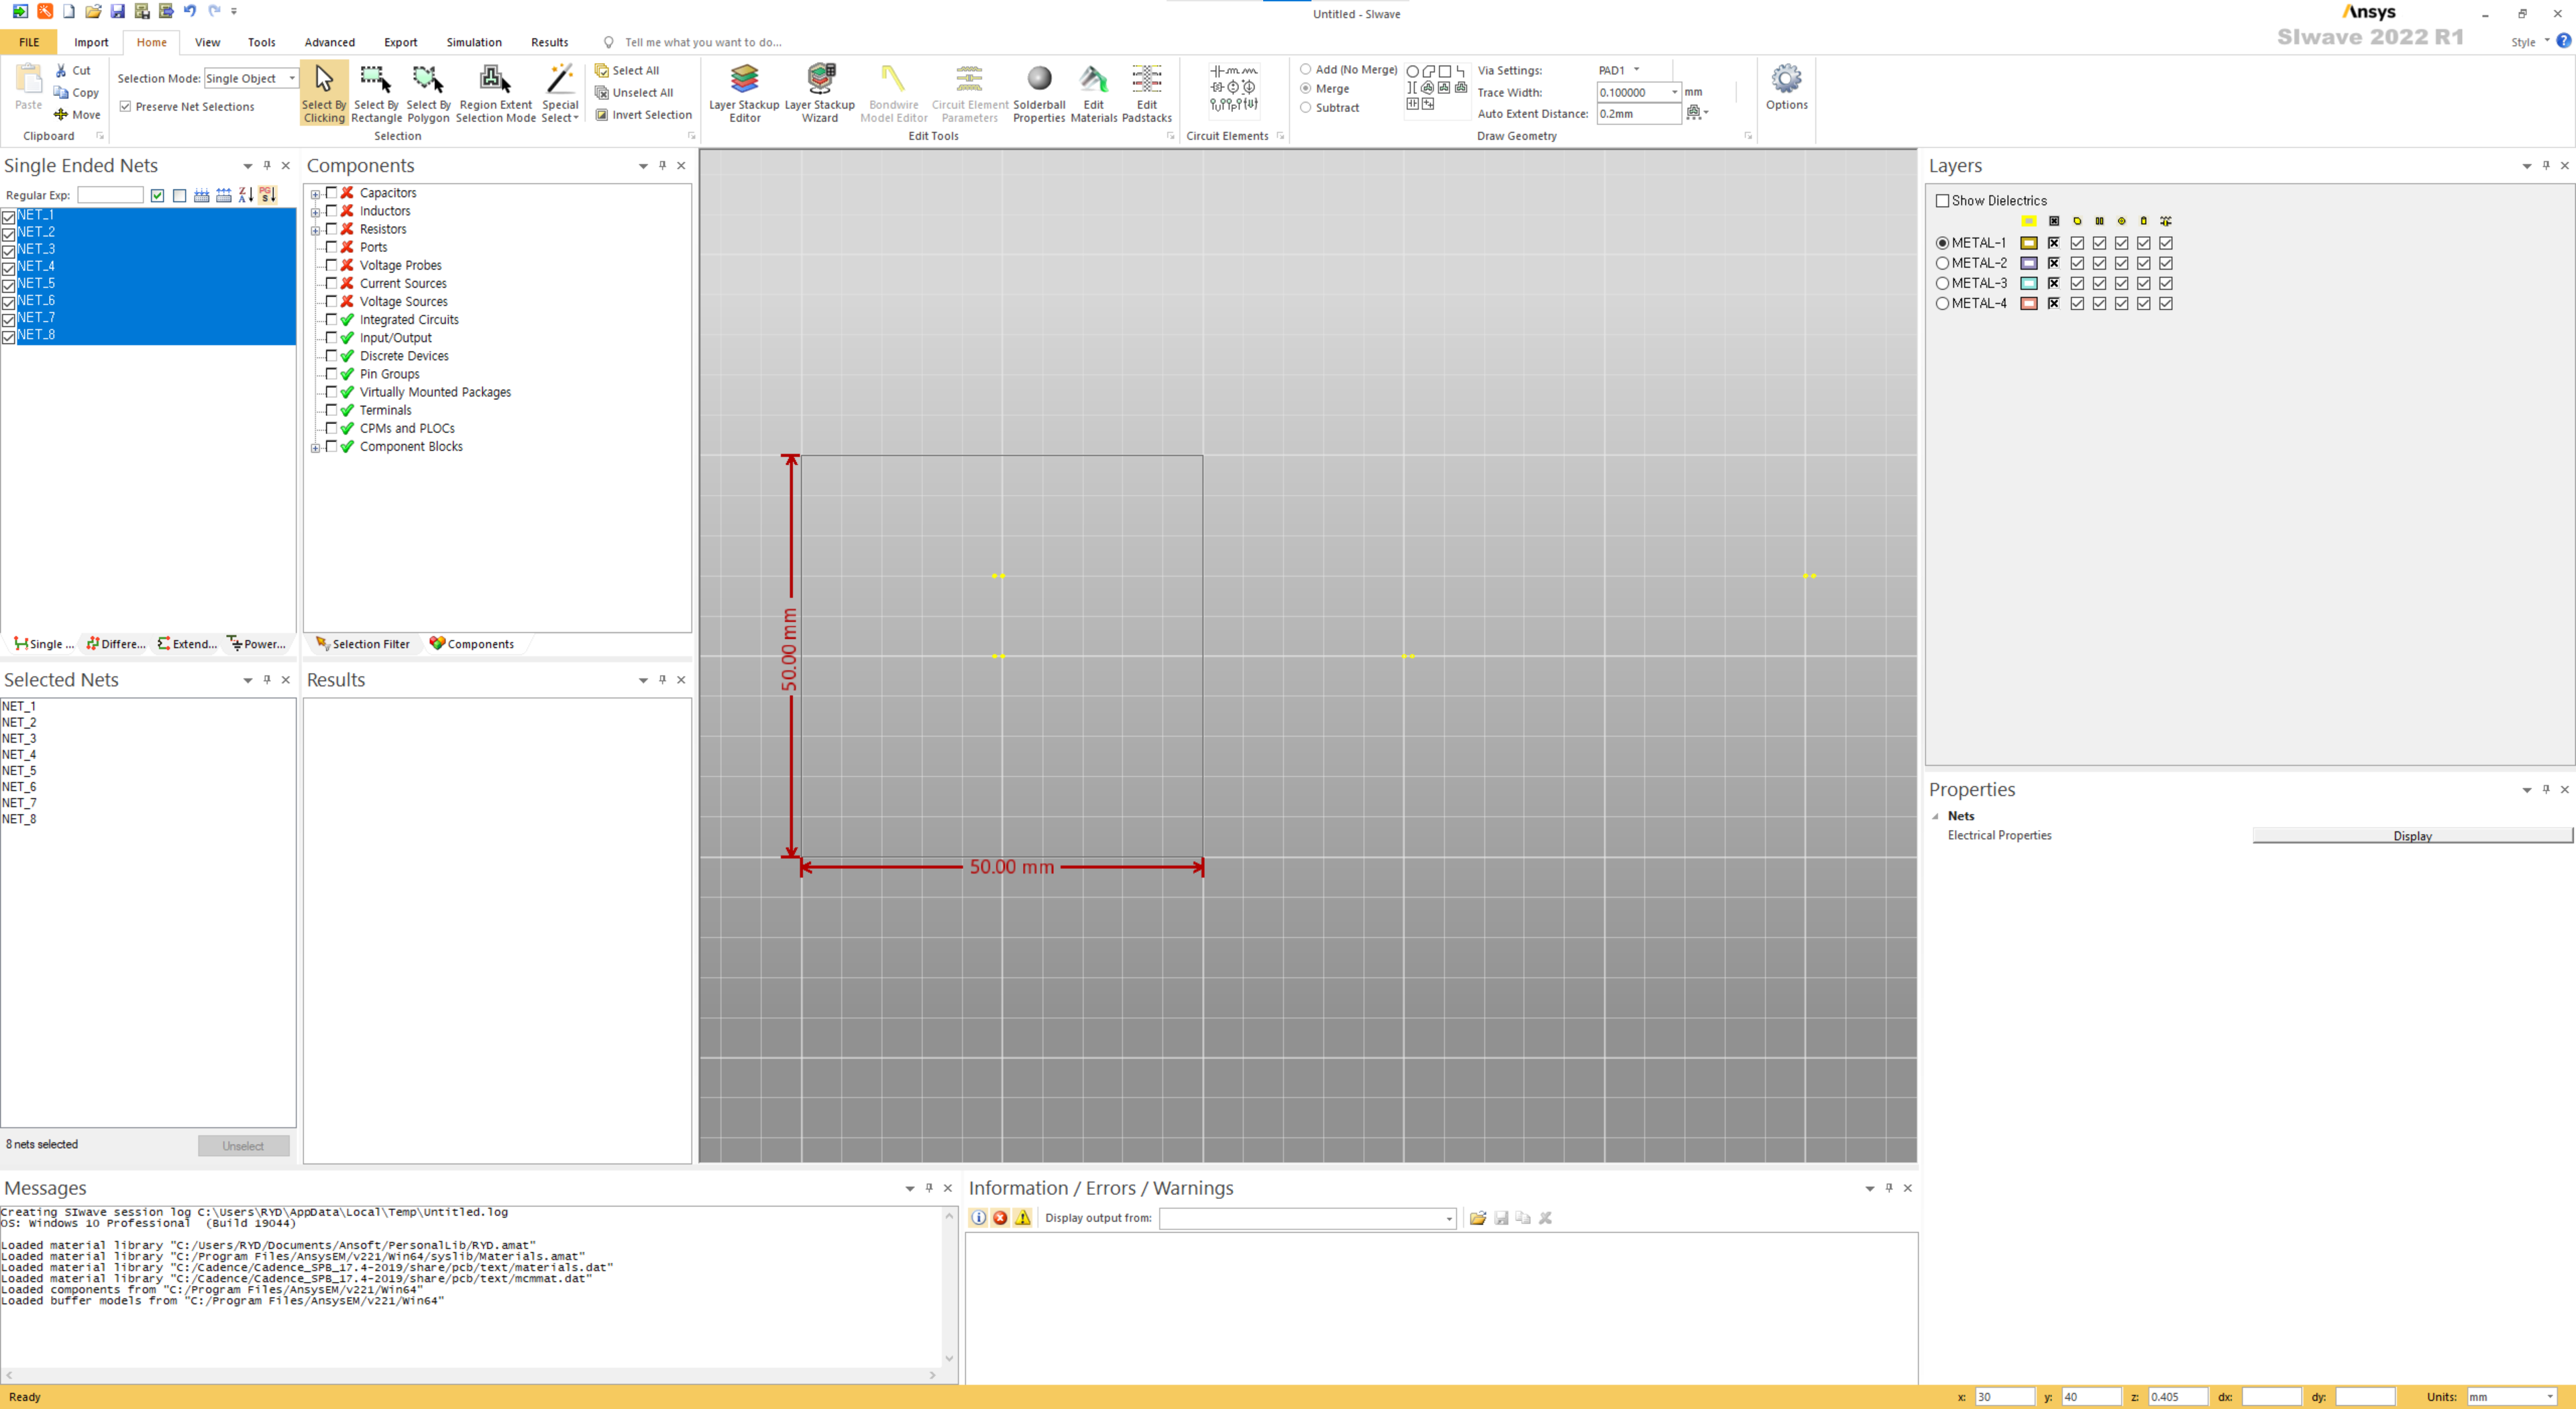Click the METAL-4 red color swatch
The width and height of the screenshot is (2576, 1409).
click(2028, 303)
